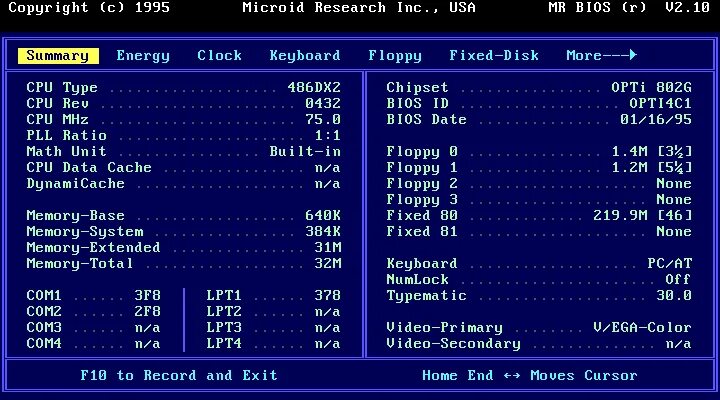Viewport: 720px width, 400px height.
Task: Go to the Floppy tab
Action: point(395,56)
